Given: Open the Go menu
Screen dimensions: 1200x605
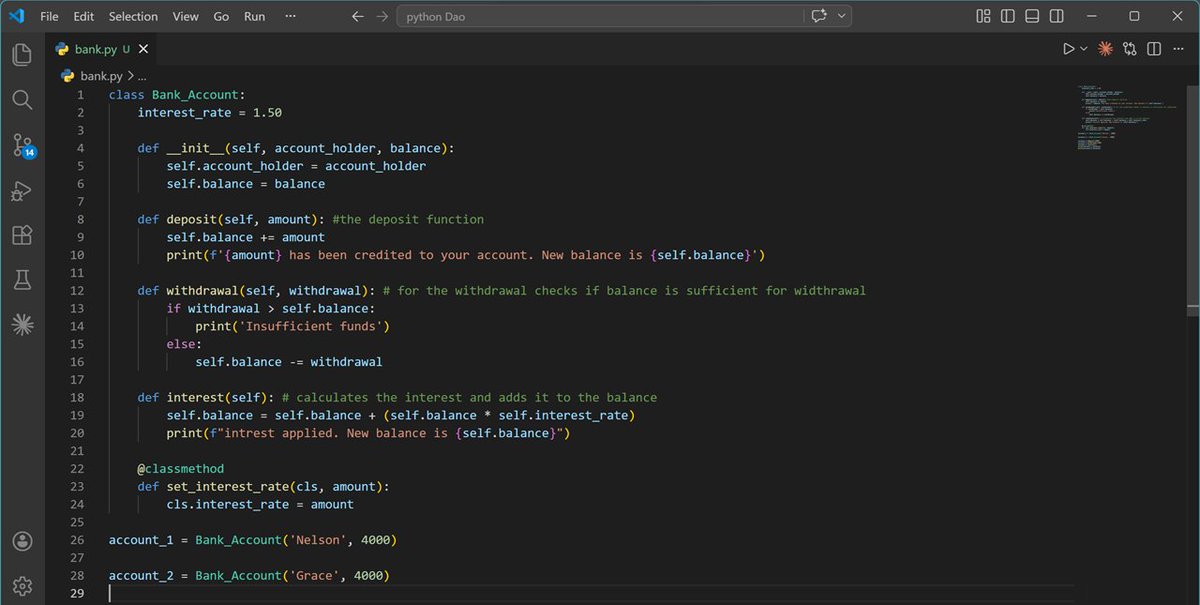Looking at the screenshot, I should (221, 16).
